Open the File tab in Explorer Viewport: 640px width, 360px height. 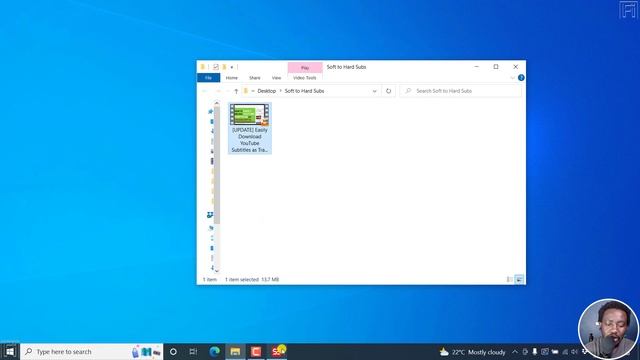click(209, 78)
